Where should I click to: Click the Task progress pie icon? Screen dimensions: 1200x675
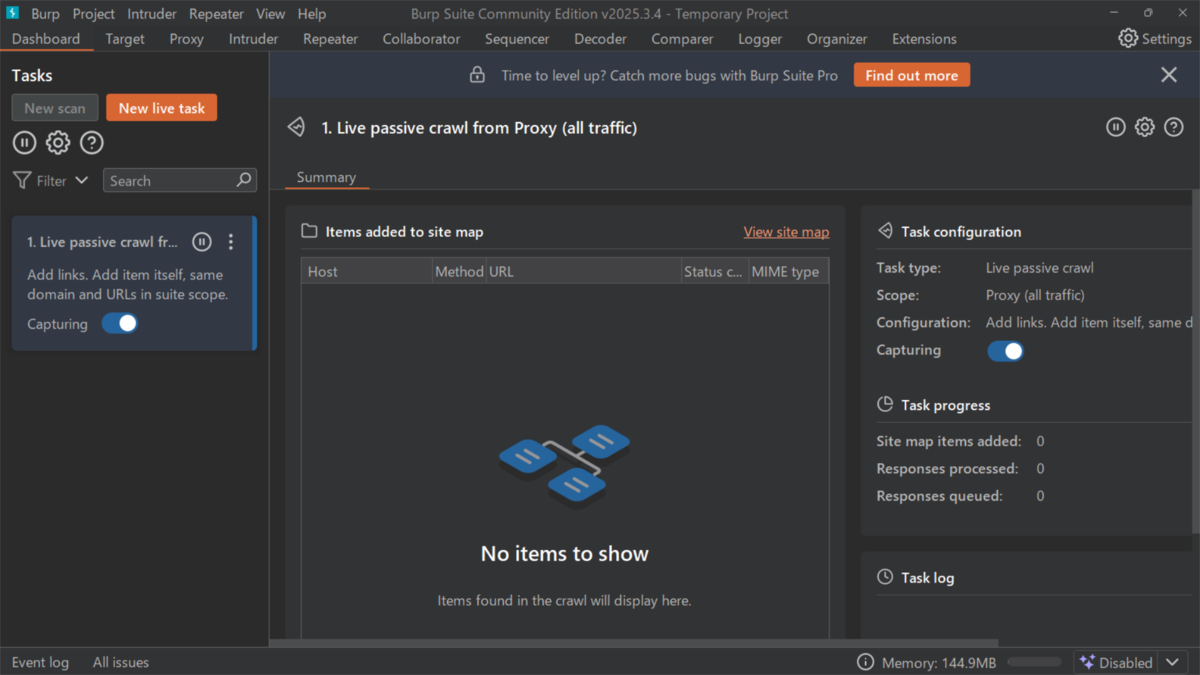pyautogui.click(x=885, y=405)
